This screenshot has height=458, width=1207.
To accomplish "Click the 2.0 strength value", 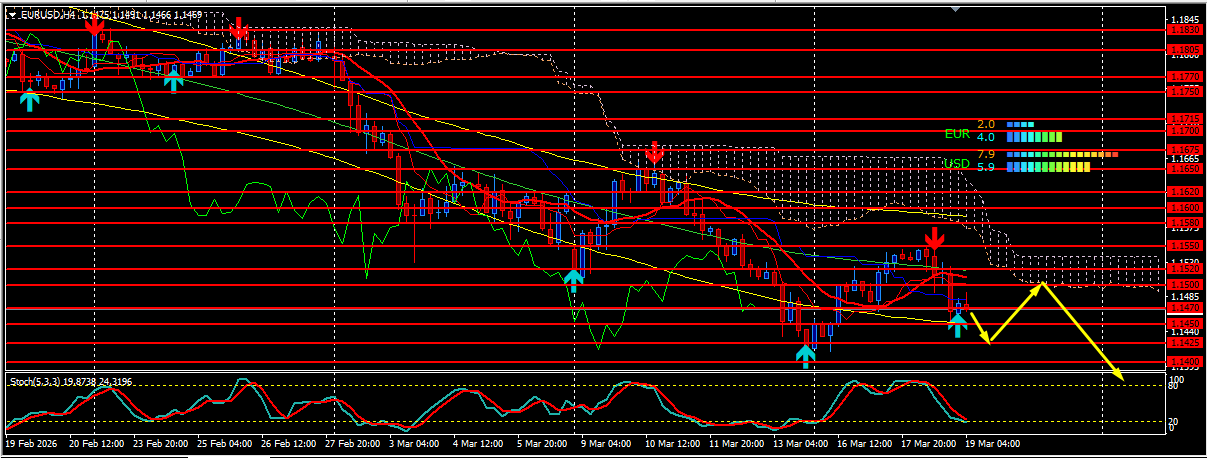I will pyautogui.click(x=986, y=124).
